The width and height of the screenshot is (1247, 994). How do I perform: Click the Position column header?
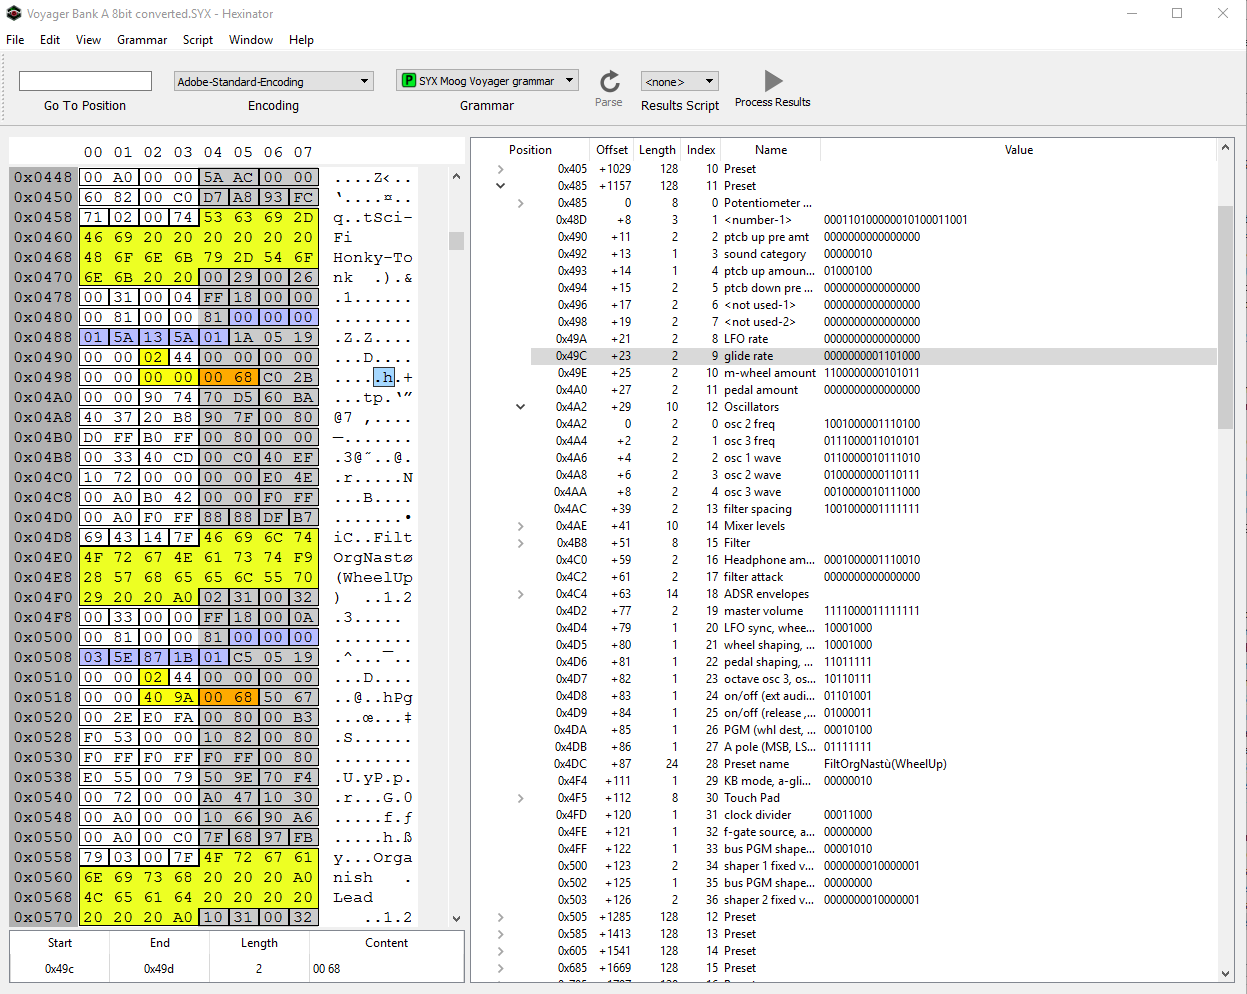530,150
